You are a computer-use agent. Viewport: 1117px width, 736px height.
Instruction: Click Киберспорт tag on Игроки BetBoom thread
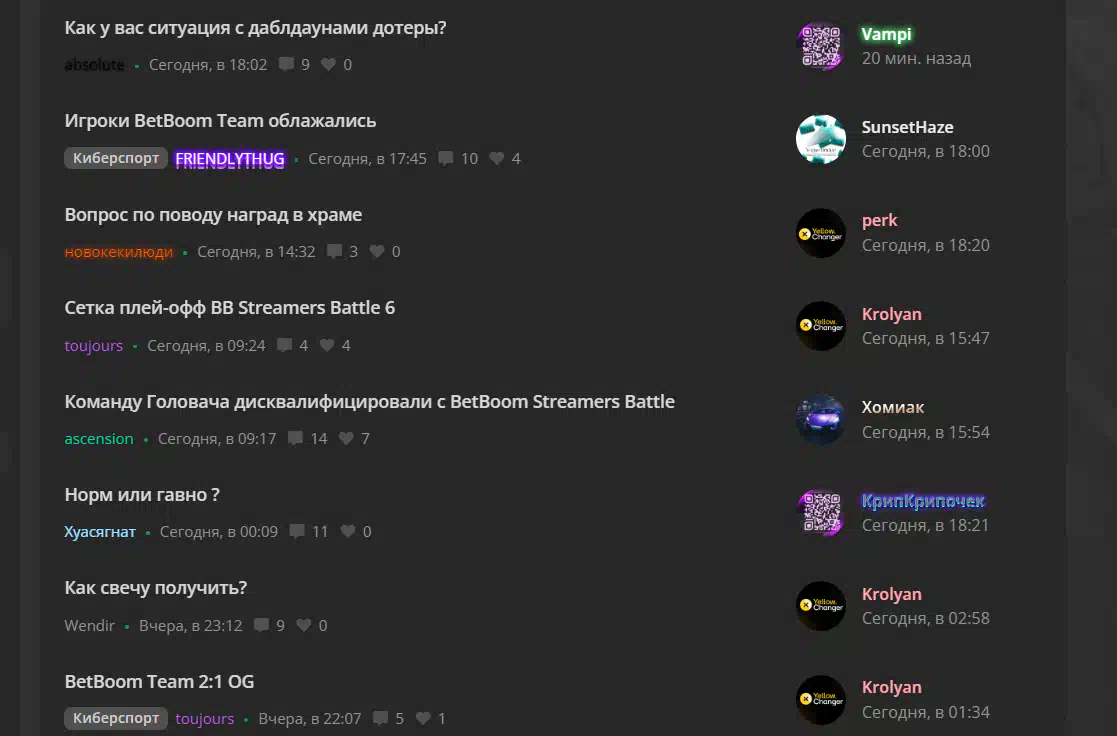[116, 158]
